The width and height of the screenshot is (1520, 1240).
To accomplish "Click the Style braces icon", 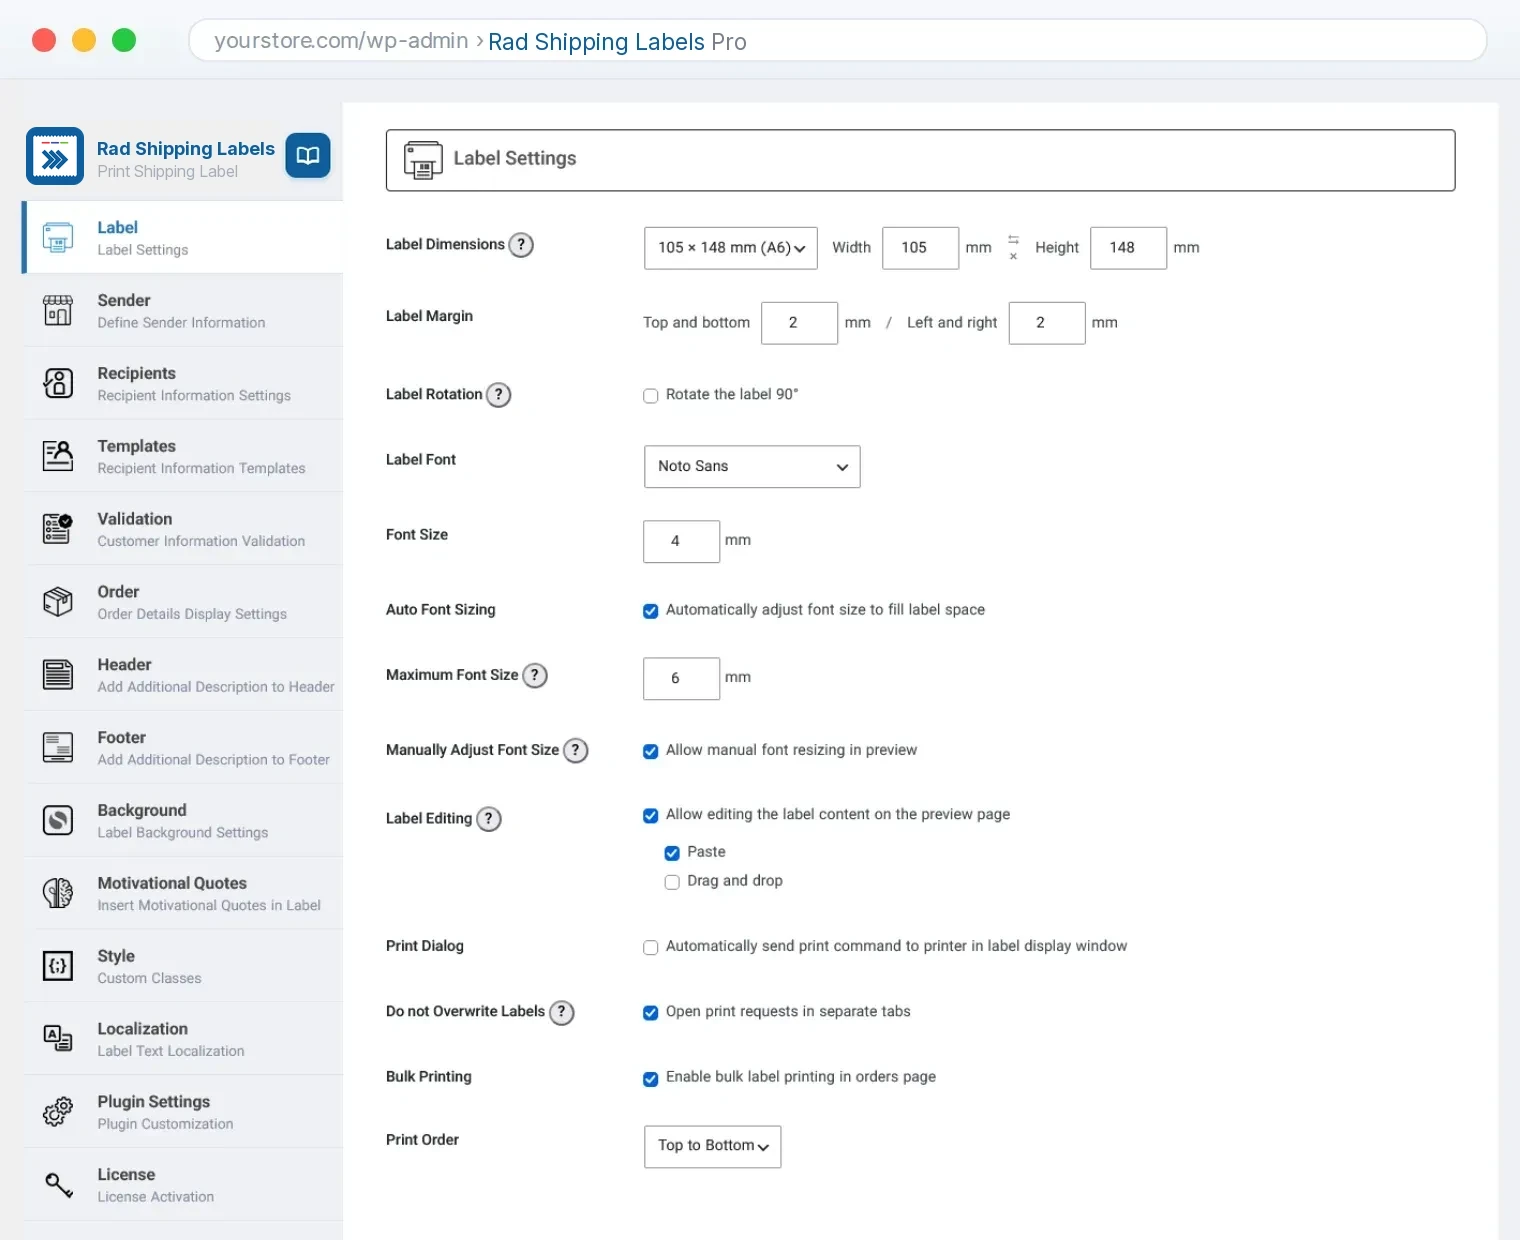I will pos(58,966).
